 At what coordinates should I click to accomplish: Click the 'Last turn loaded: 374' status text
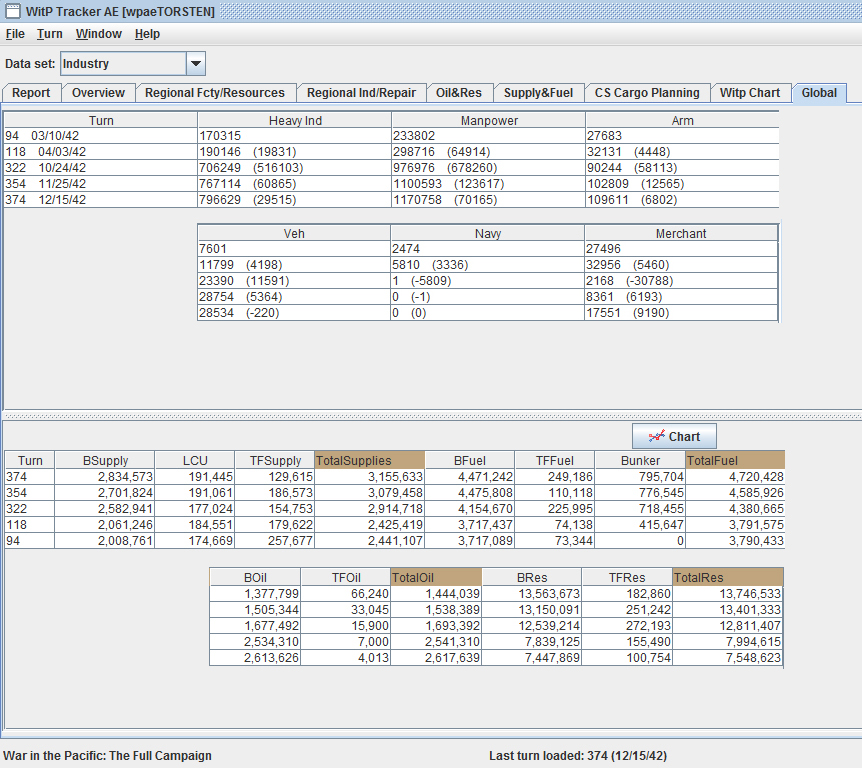click(578, 756)
